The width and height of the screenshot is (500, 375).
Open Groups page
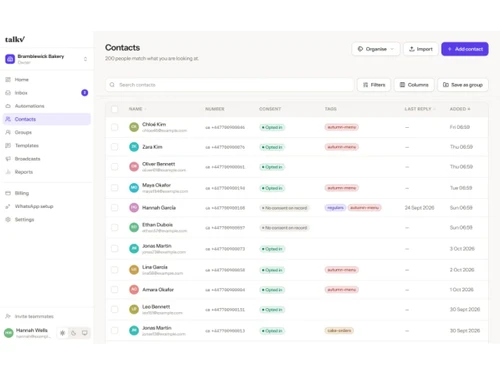tap(47, 132)
